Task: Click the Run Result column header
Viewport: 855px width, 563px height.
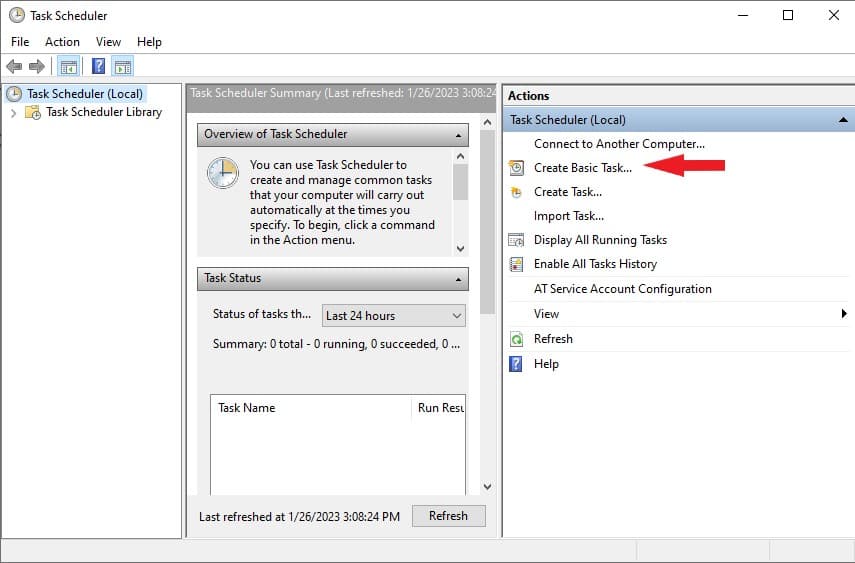Action: click(x=439, y=408)
